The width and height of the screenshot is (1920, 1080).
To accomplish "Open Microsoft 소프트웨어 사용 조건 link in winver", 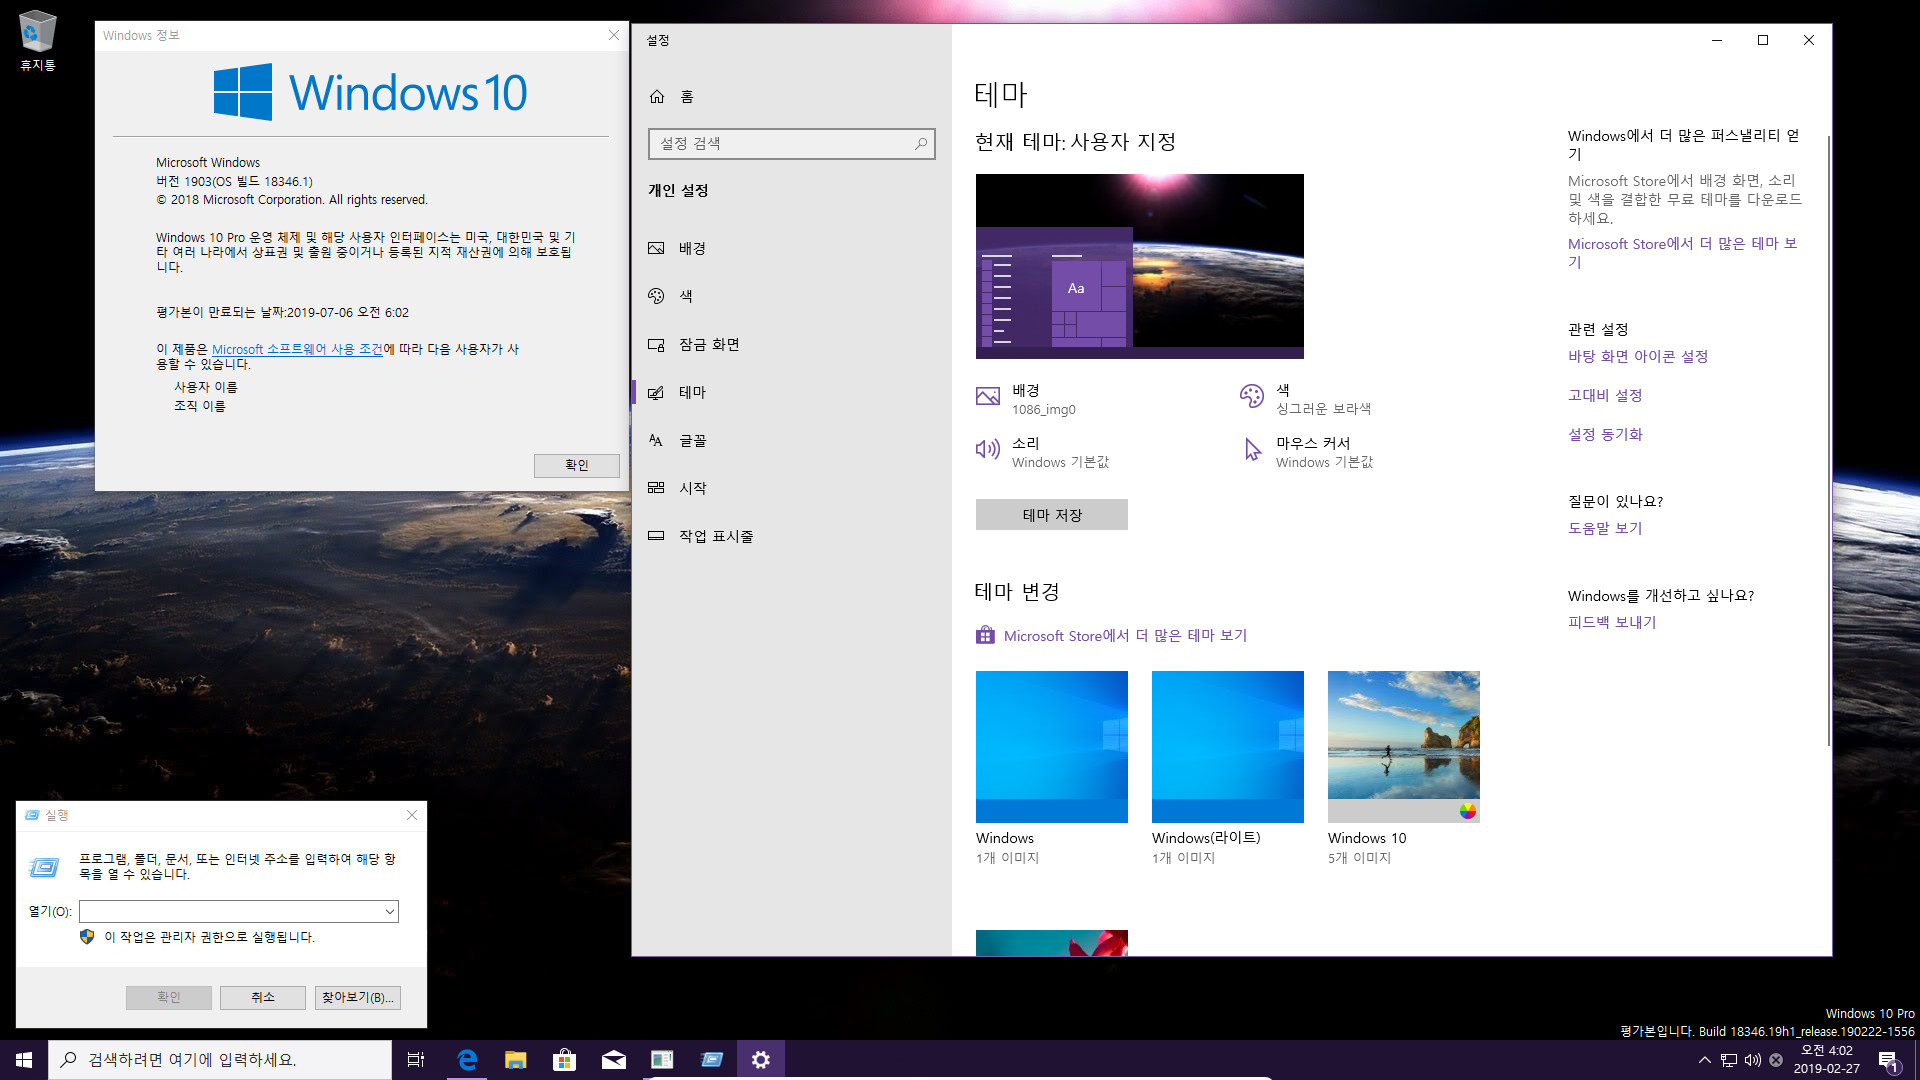I will tap(297, 350).
